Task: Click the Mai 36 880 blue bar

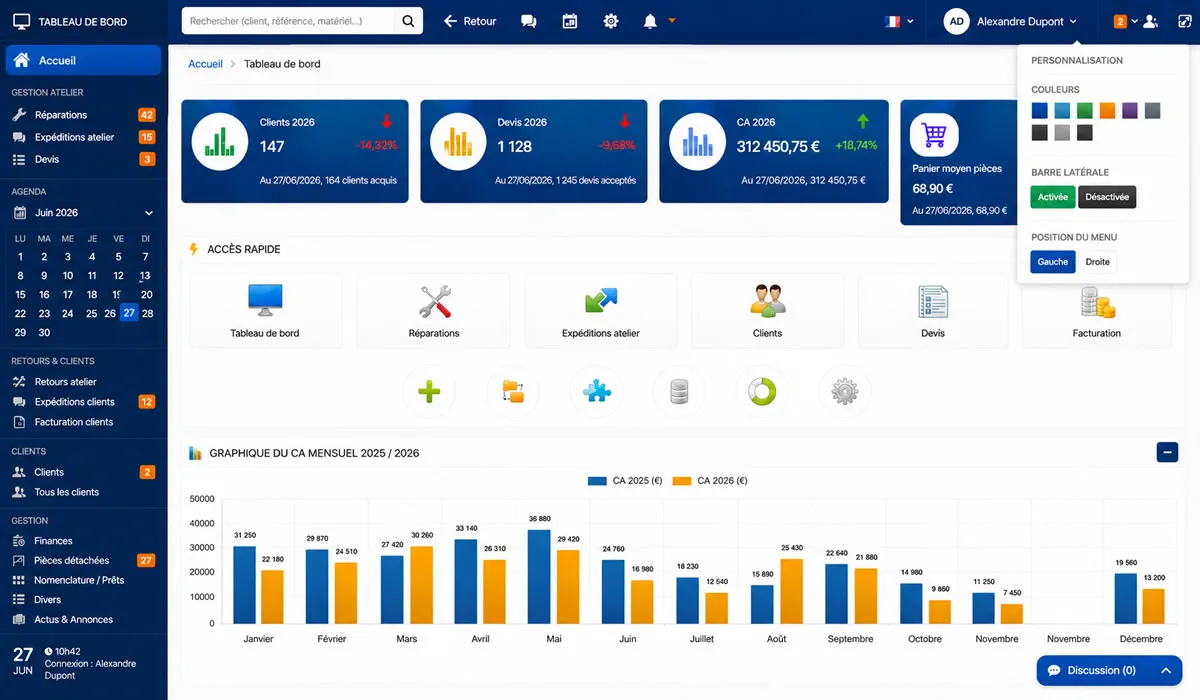Action: point(540,576)
